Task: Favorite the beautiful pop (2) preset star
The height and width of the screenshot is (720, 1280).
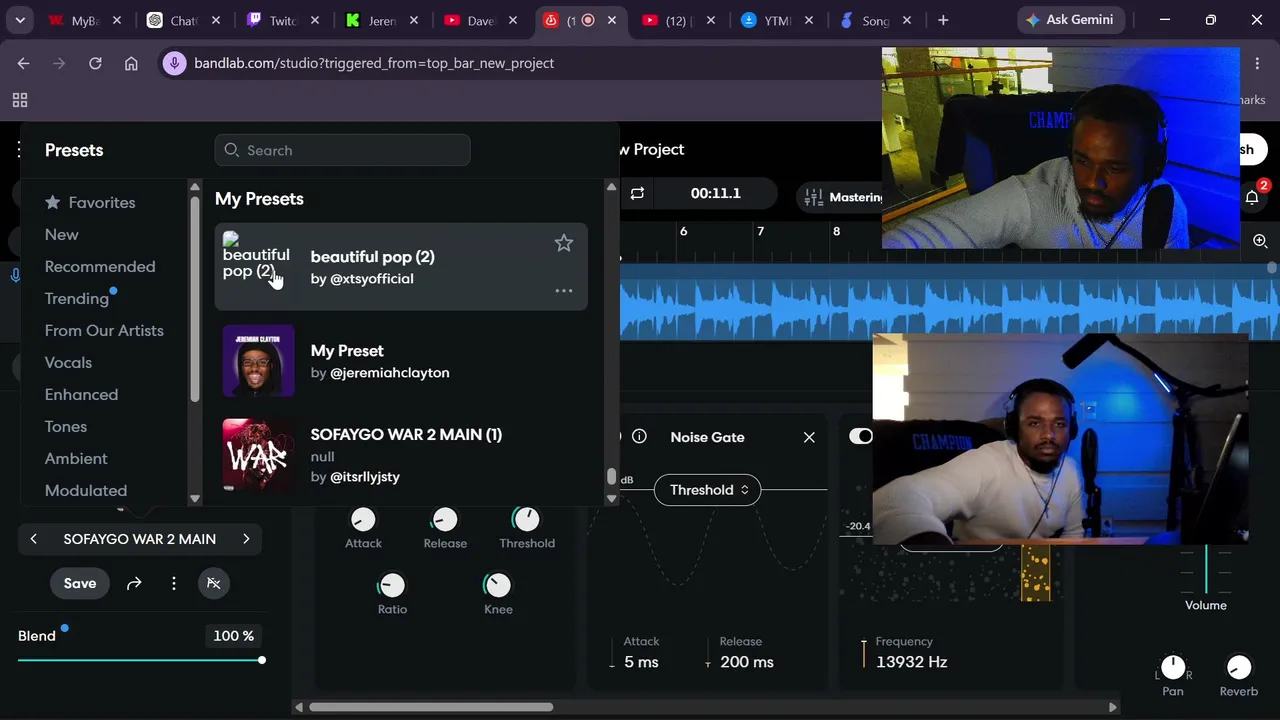Action: click(x=564, y=243)
